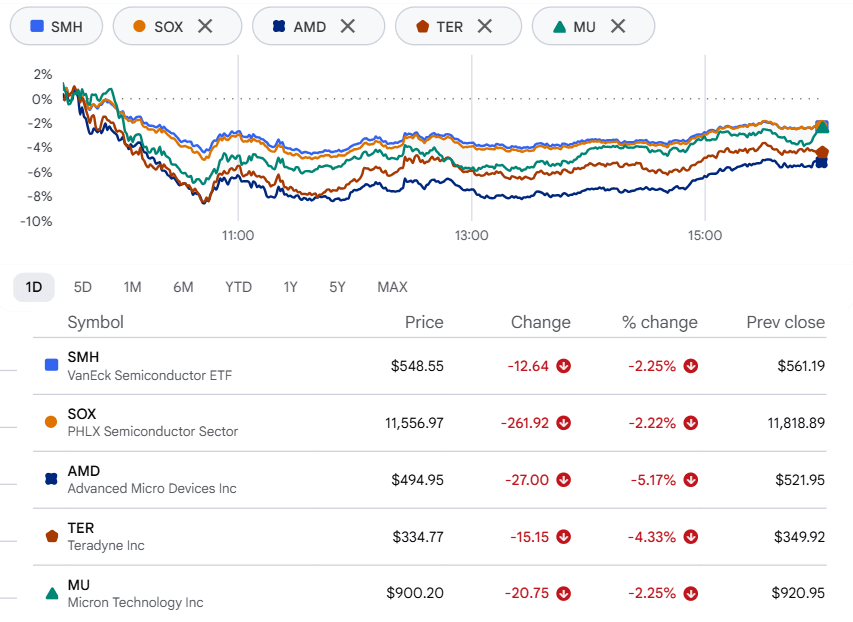Click the down arrow beside SOX -2.22%
The width and height of the screenshot is (853, 622).
click(691, 423)
